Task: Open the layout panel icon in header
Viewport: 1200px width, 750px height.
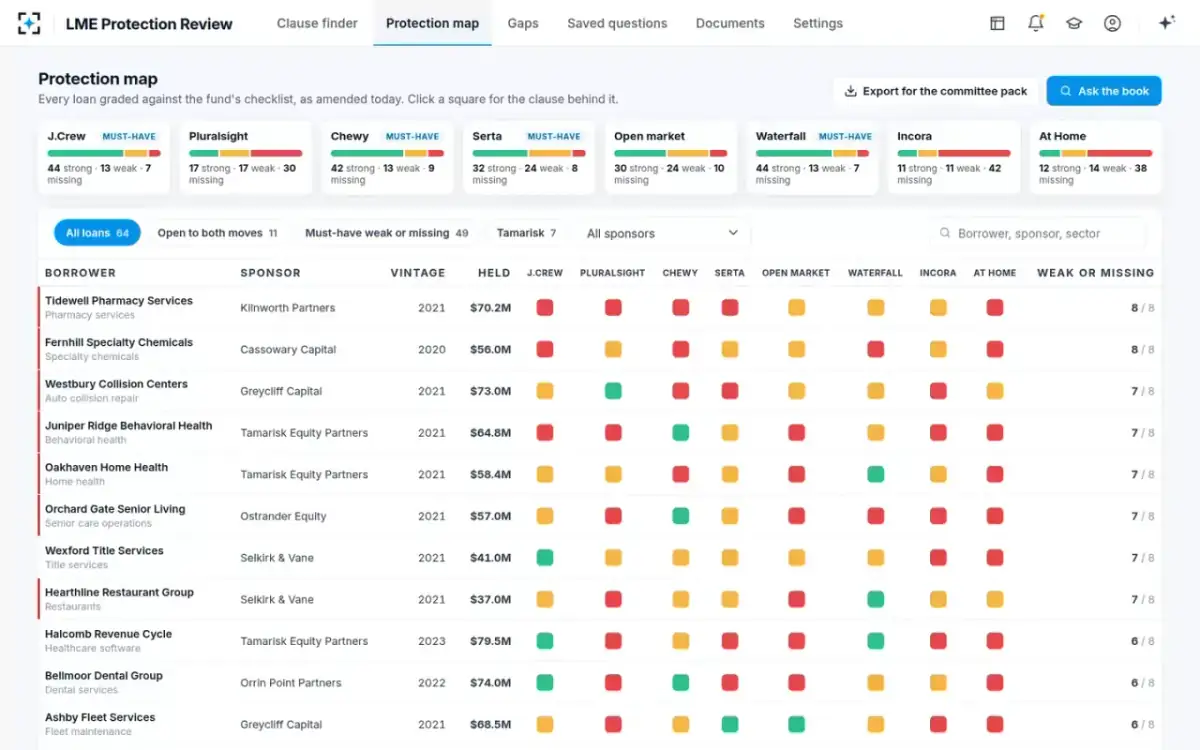Action: pos(997,23)
